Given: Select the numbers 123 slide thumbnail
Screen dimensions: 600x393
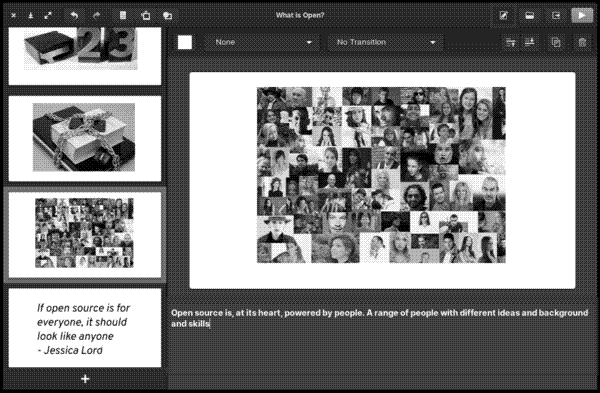Looking at the screenshot, I should coord(85,56).
